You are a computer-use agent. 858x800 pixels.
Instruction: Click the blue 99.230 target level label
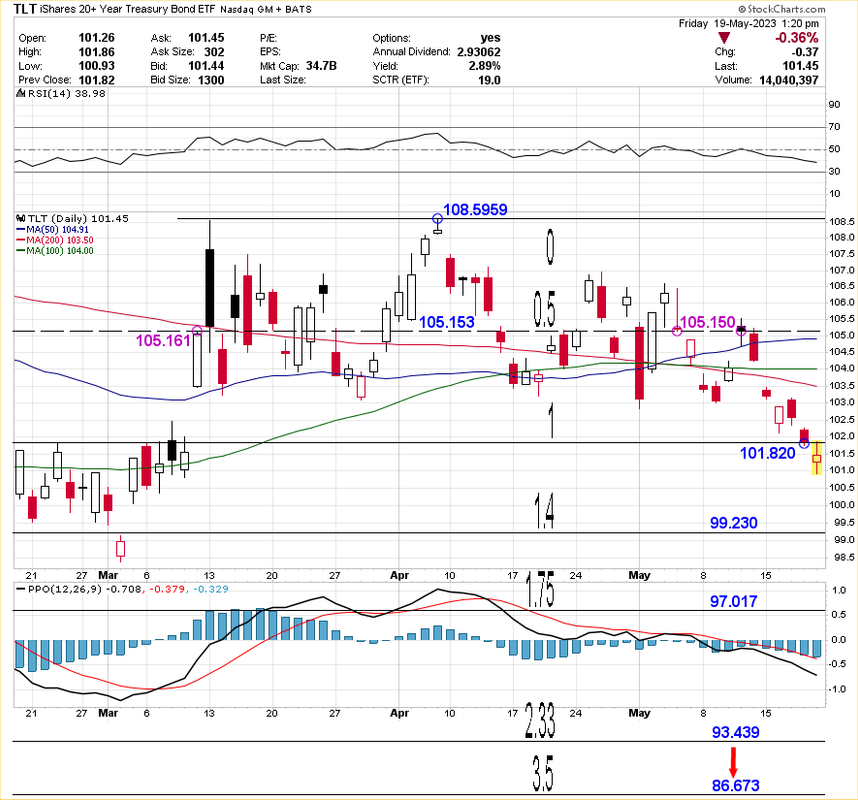[734, 523]
